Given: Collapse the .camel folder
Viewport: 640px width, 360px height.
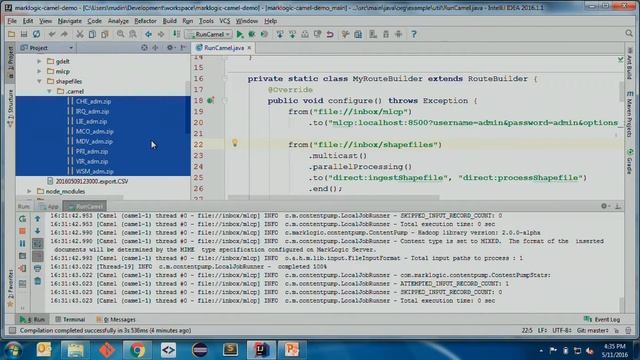Looking at the screenshot, I should [x=49, y=91].
